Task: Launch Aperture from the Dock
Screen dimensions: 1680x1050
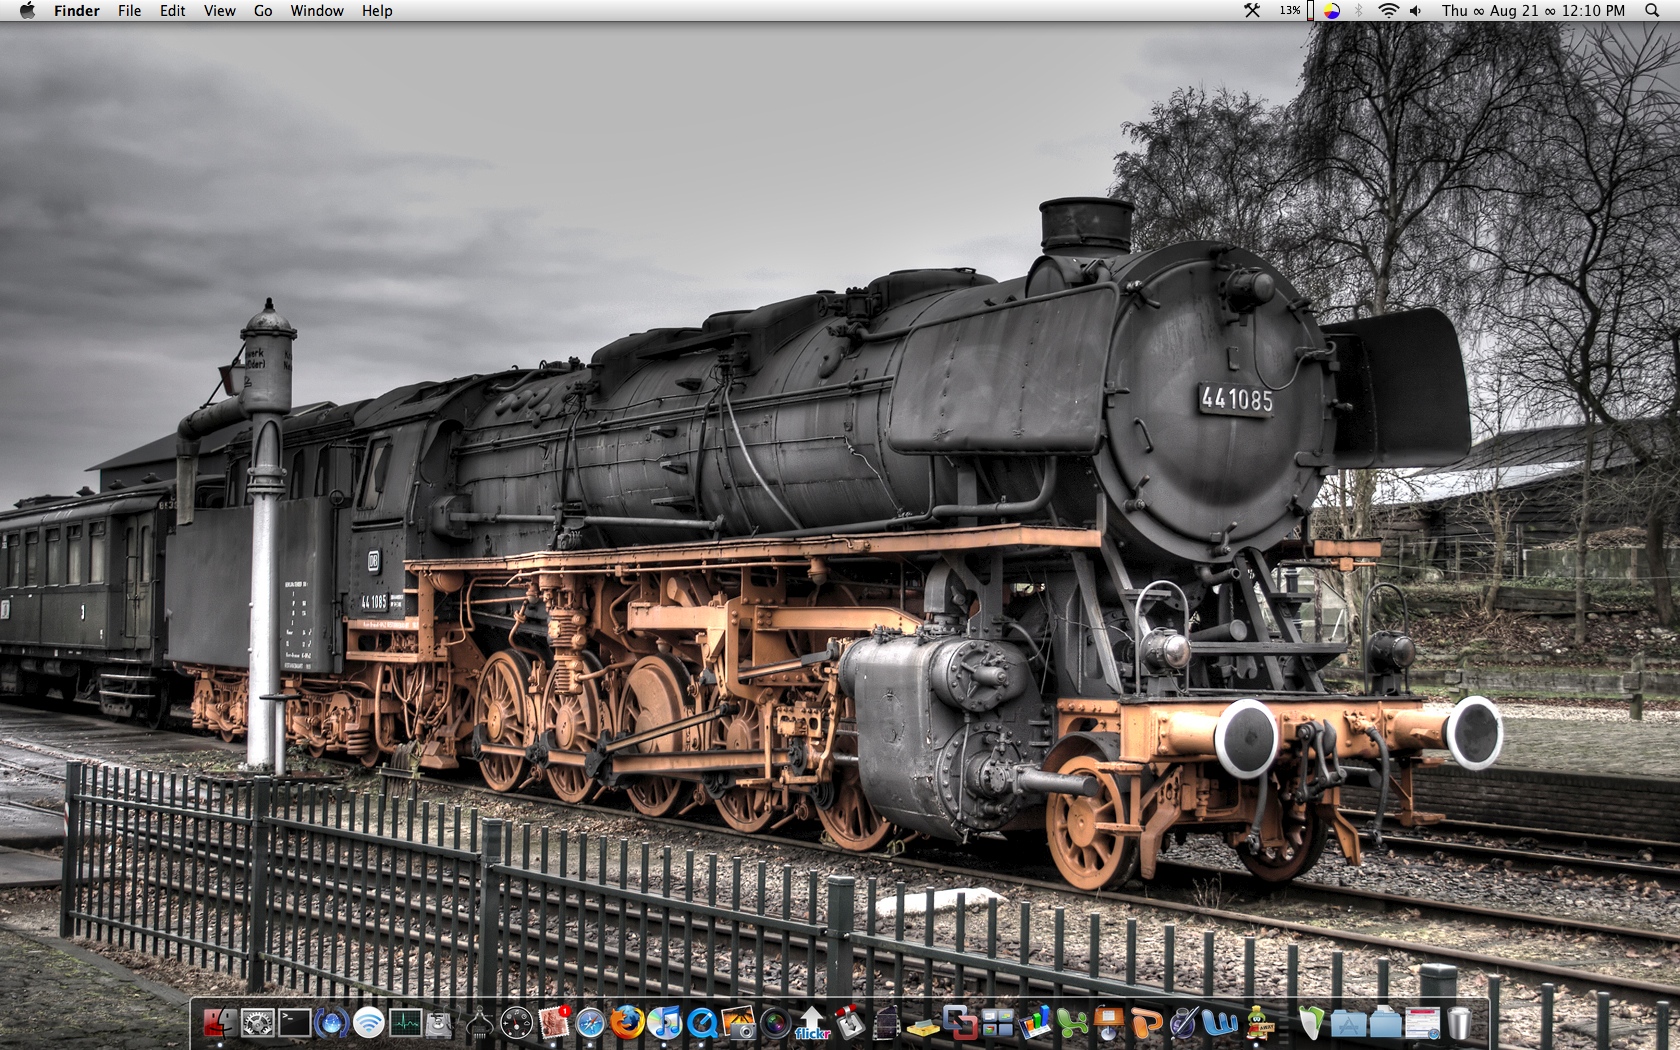Action: [x=775, y=1023]
